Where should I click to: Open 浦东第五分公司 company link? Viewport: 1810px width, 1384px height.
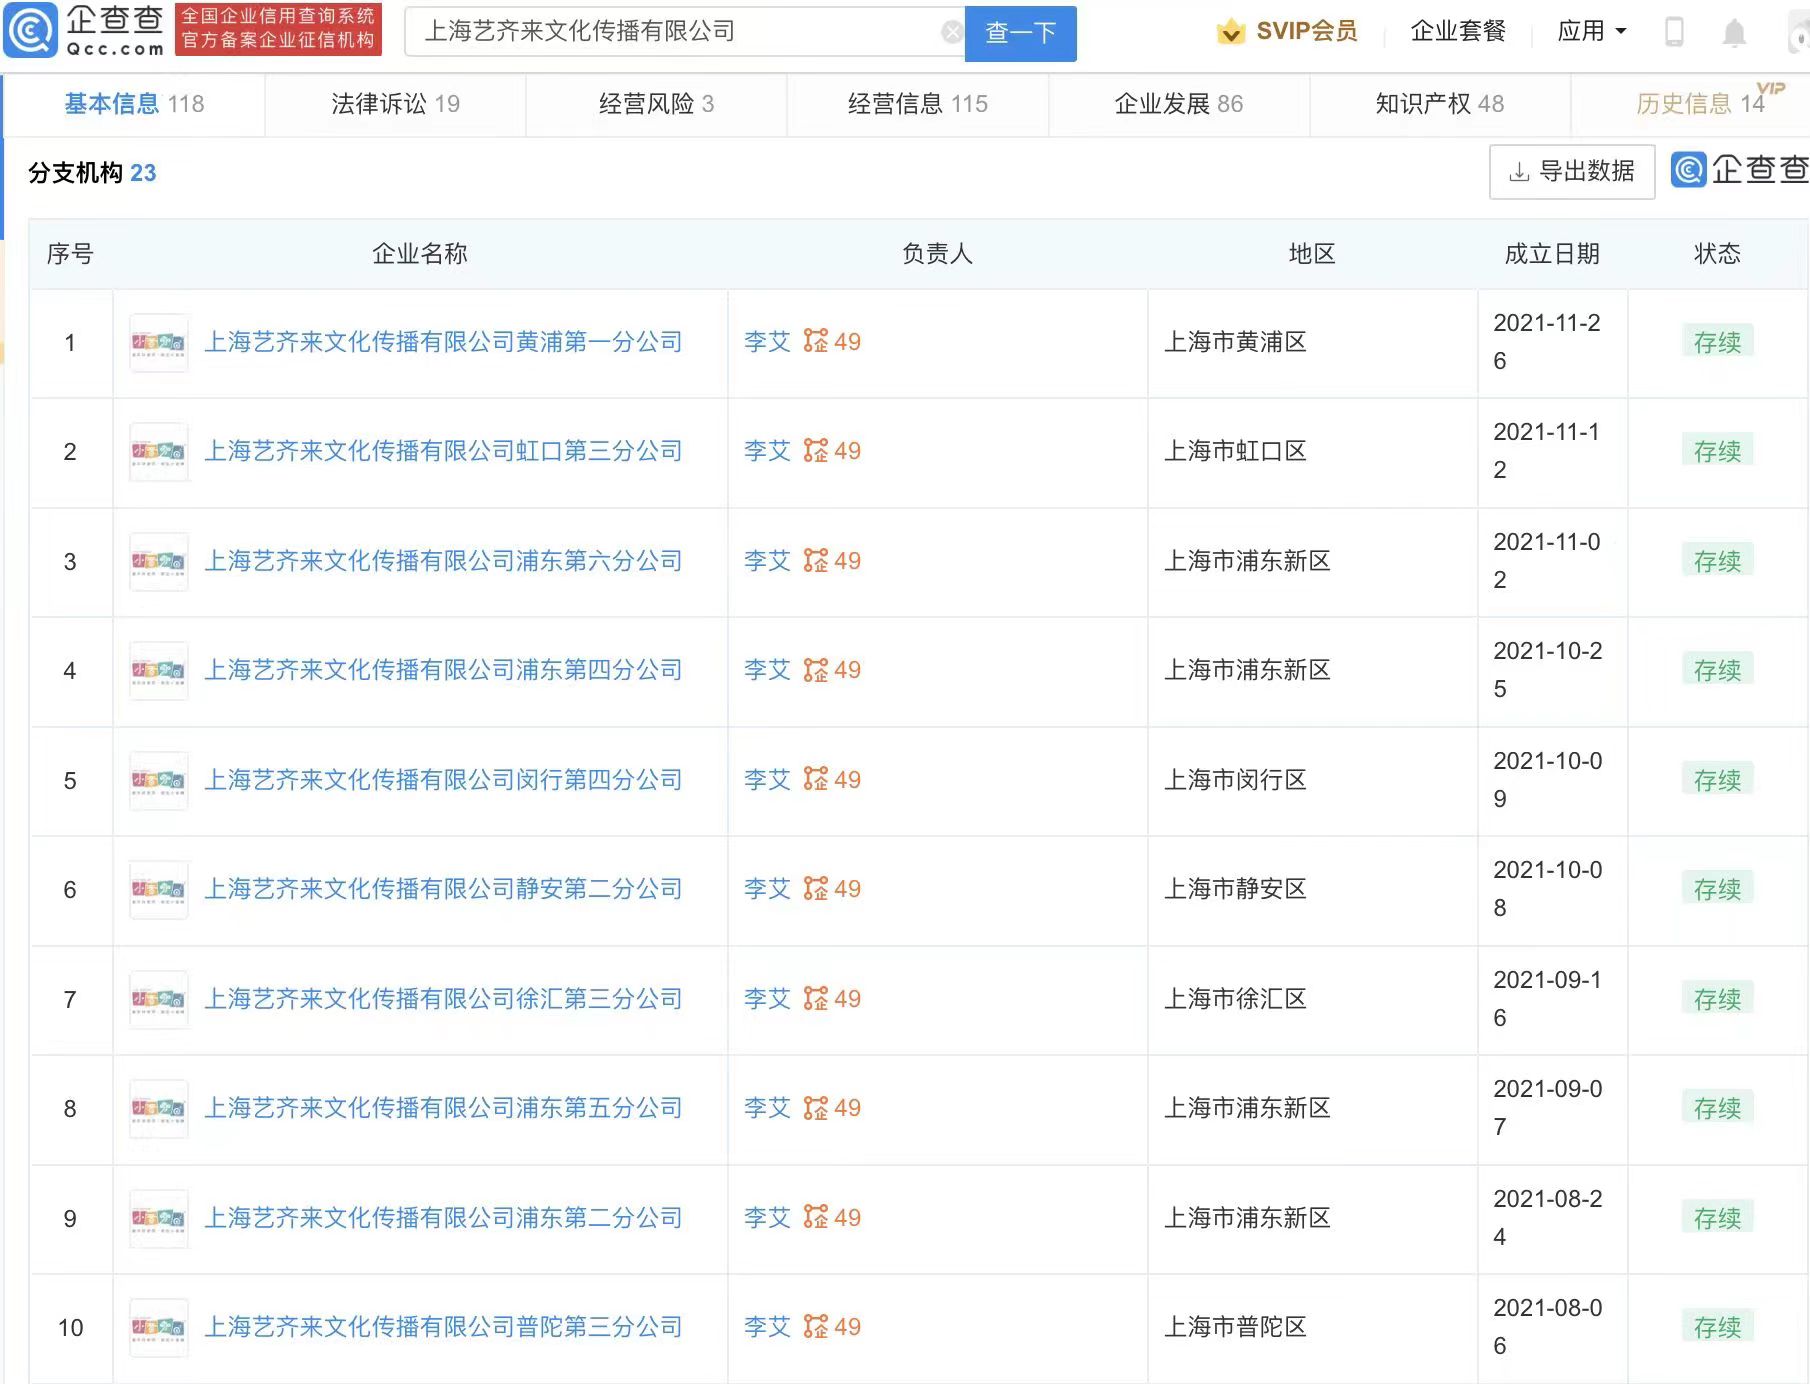pos(443,1108)
